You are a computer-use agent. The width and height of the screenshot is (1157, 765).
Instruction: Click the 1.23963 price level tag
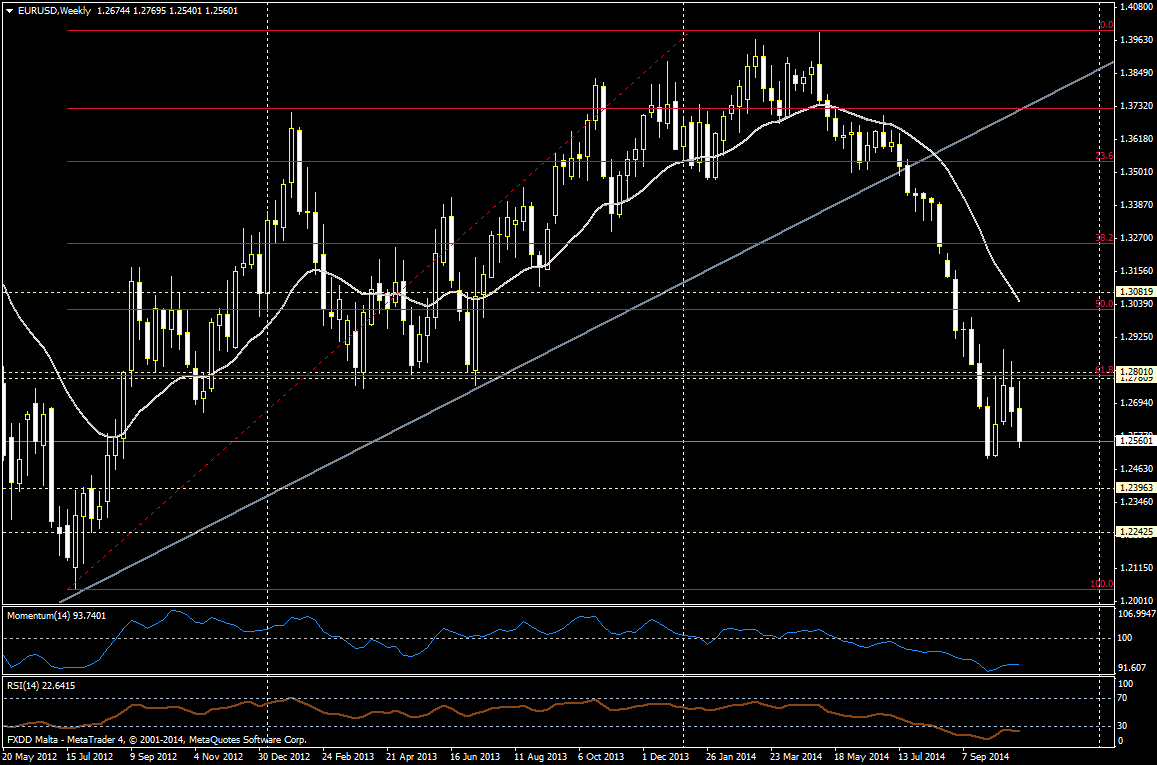point(1136,488)
